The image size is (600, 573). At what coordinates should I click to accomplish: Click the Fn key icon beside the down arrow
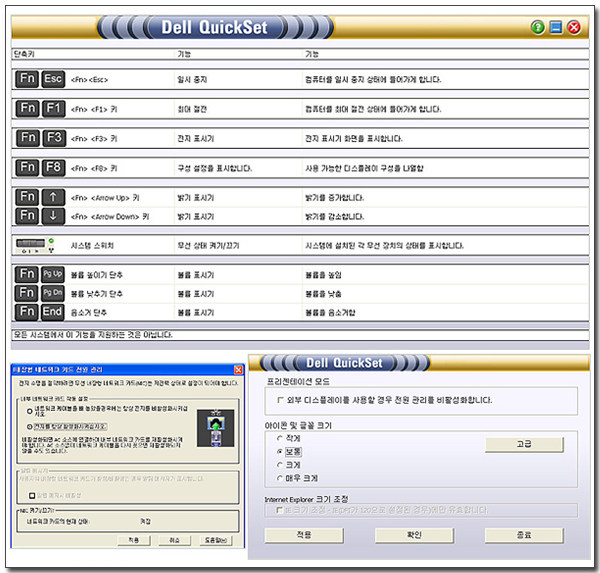click(27, 216)
